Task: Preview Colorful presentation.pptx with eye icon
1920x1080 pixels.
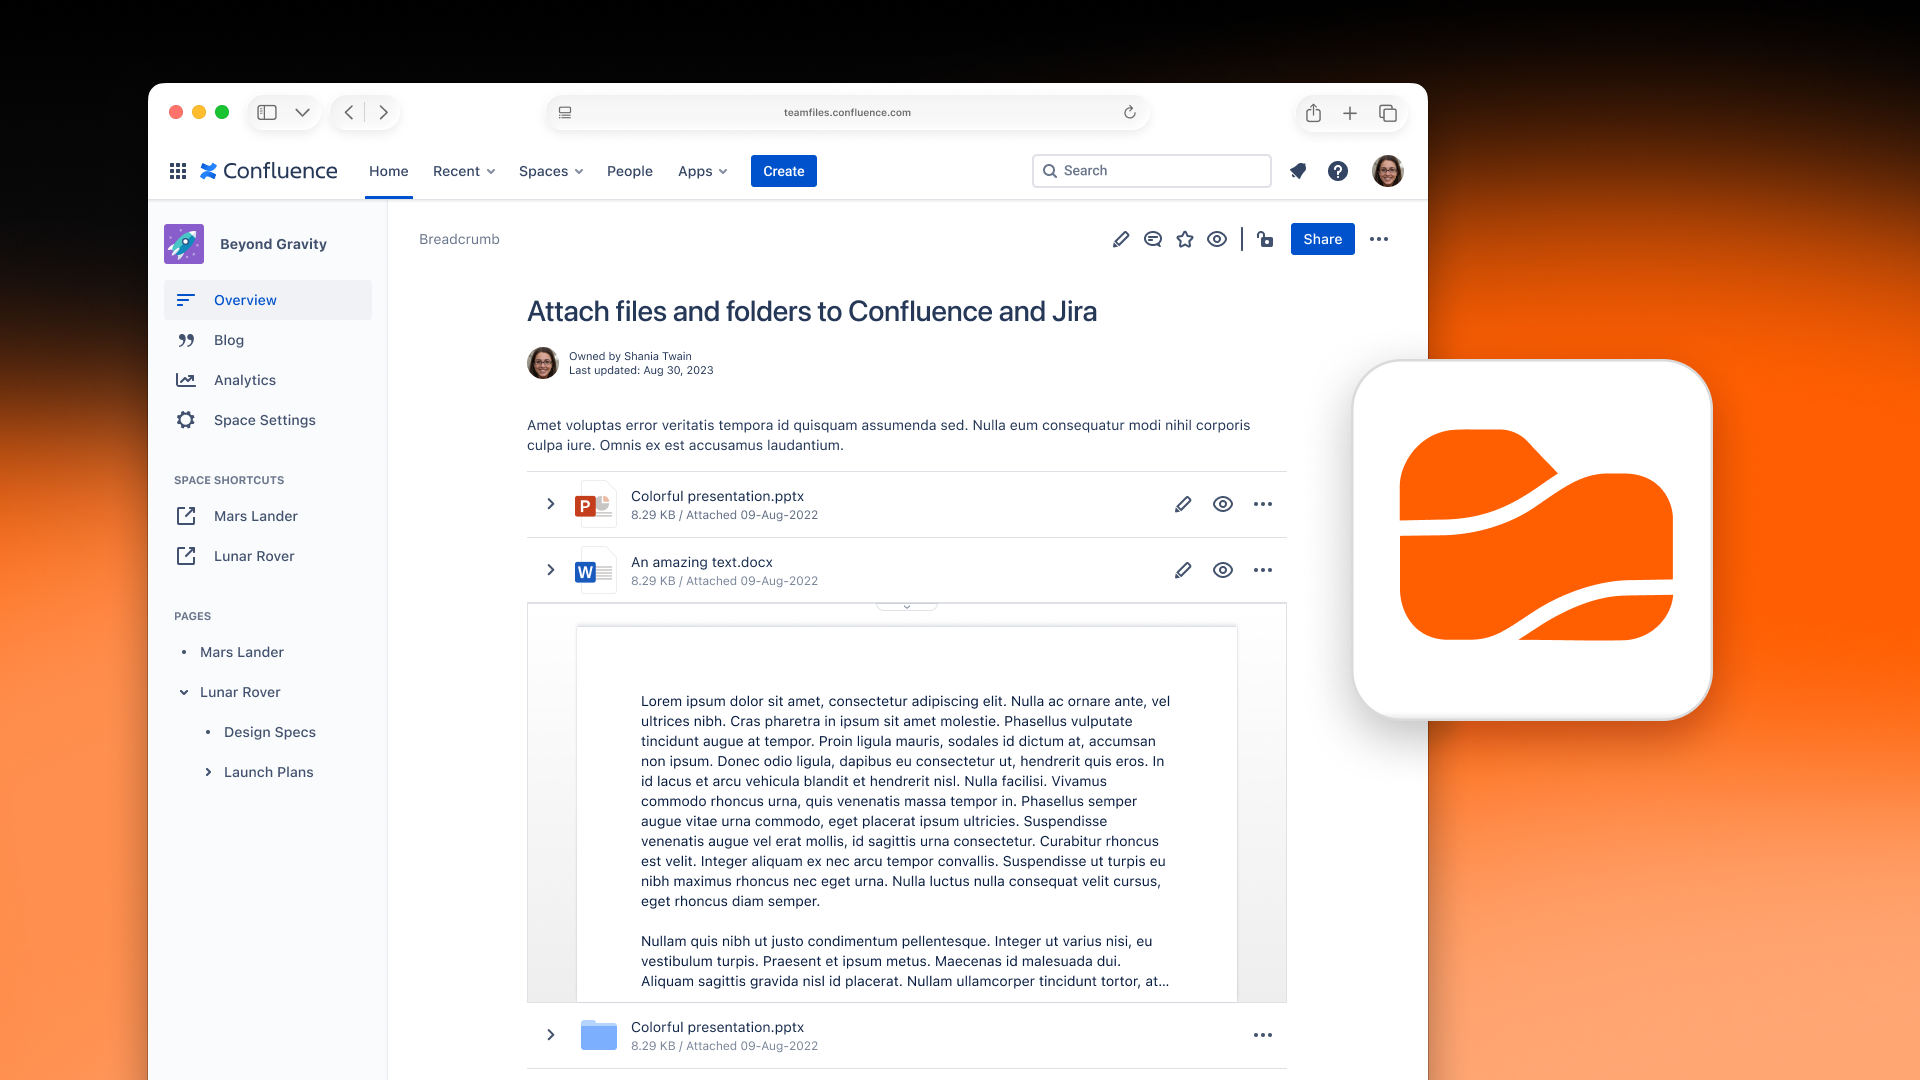Action: (1223, 504)
